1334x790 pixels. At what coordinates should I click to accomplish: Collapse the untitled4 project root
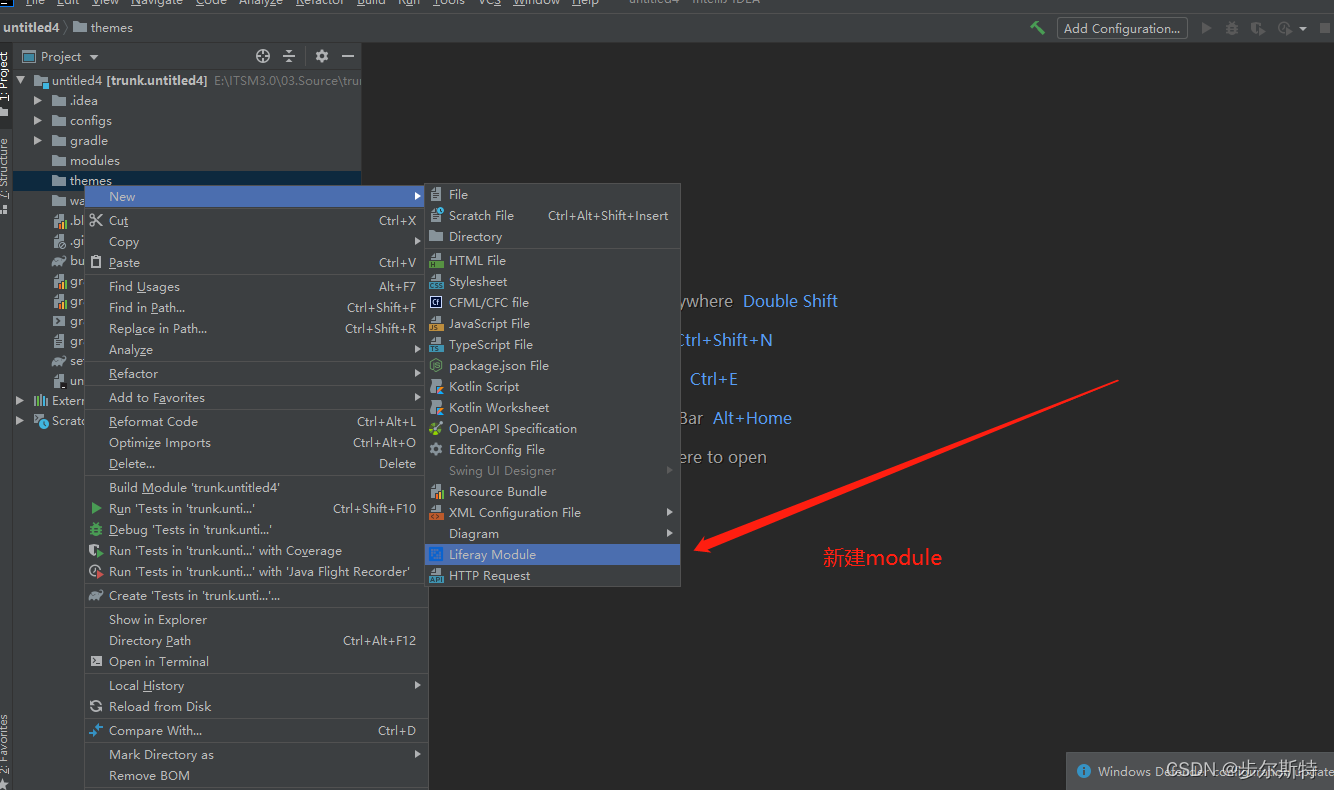click(21, 80)
